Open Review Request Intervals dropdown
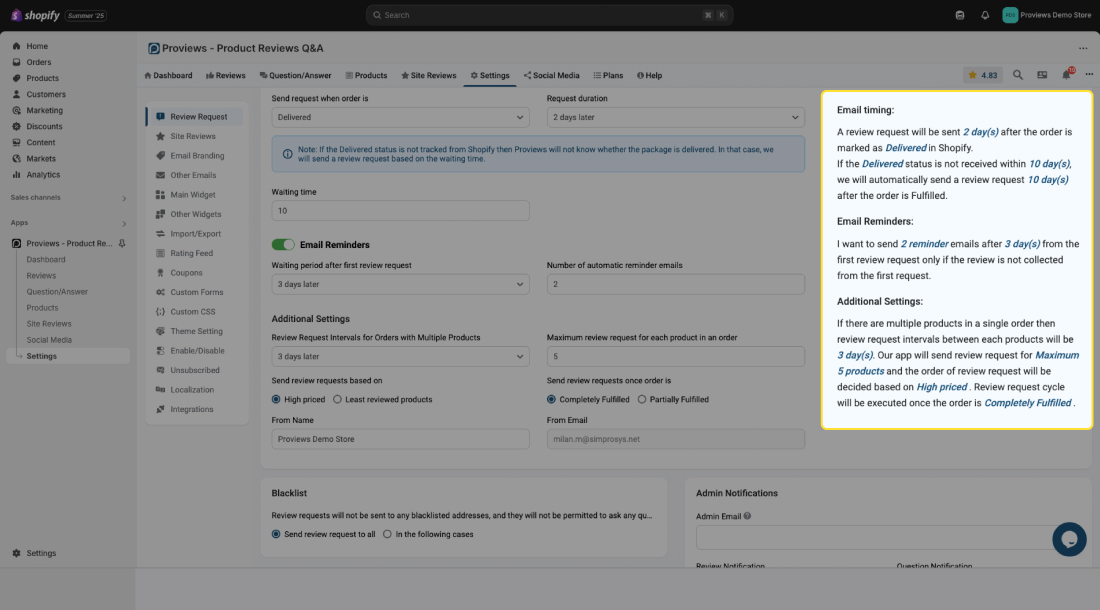Viewport: 1100px width, 610px height. (401, 357)
